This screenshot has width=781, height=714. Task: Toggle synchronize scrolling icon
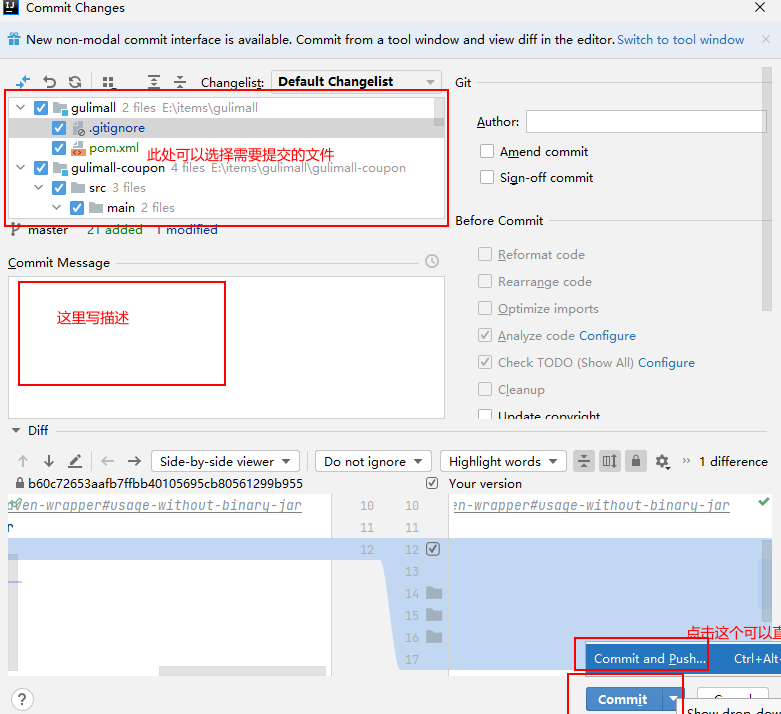click(x=610, y=461)
